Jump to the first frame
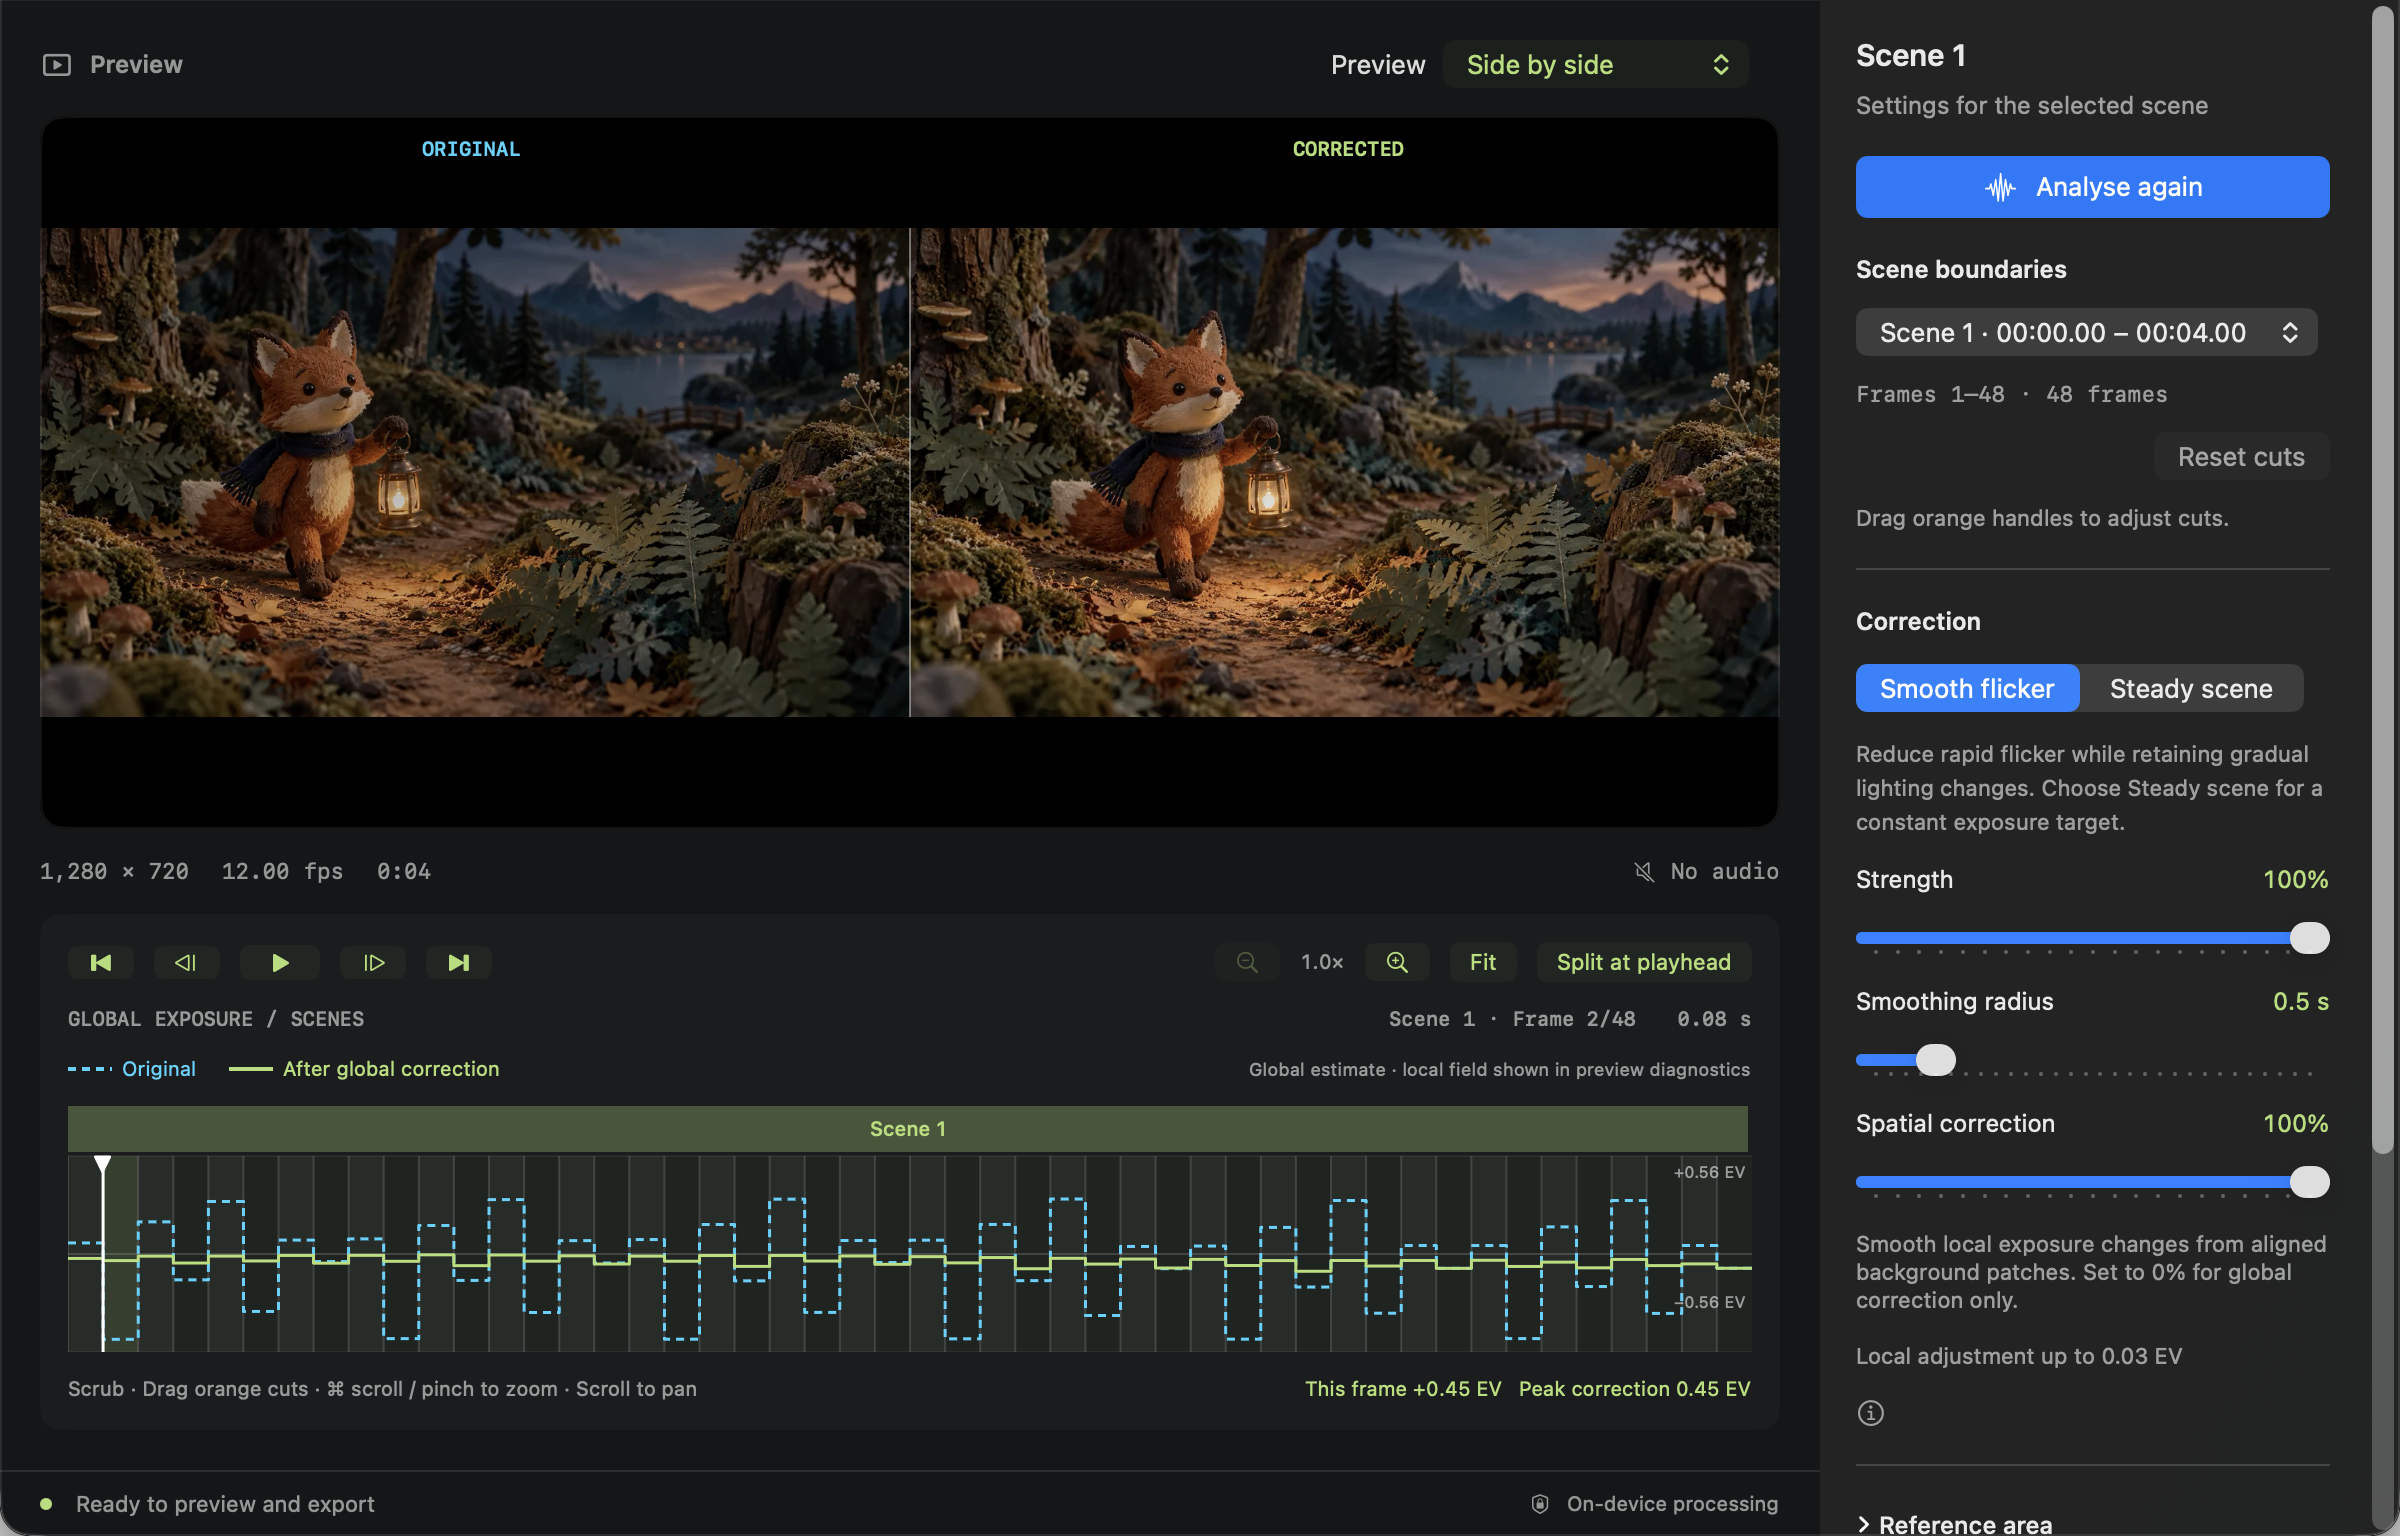 click(x=101, y=962)
